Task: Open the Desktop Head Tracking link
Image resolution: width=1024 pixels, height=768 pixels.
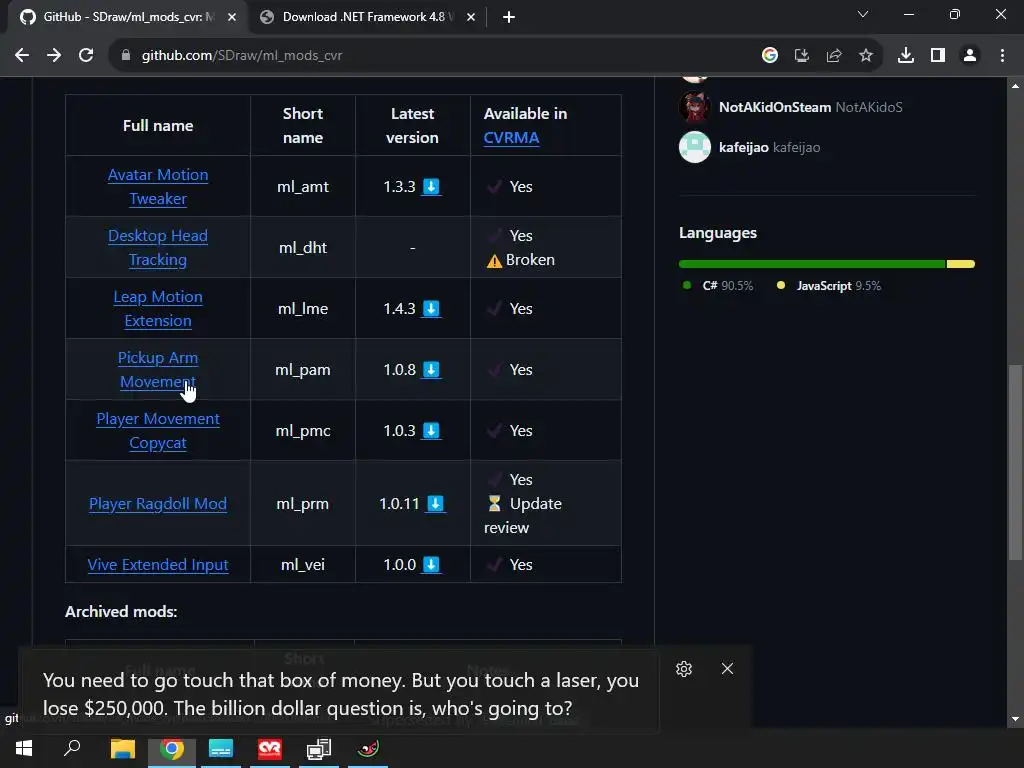Action: coord(158,248)
